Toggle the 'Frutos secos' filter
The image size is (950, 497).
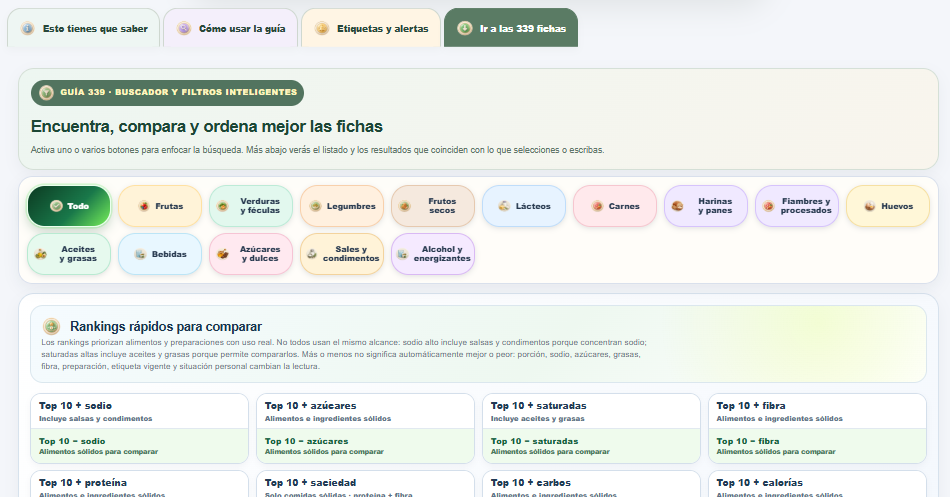pos(433,206)
